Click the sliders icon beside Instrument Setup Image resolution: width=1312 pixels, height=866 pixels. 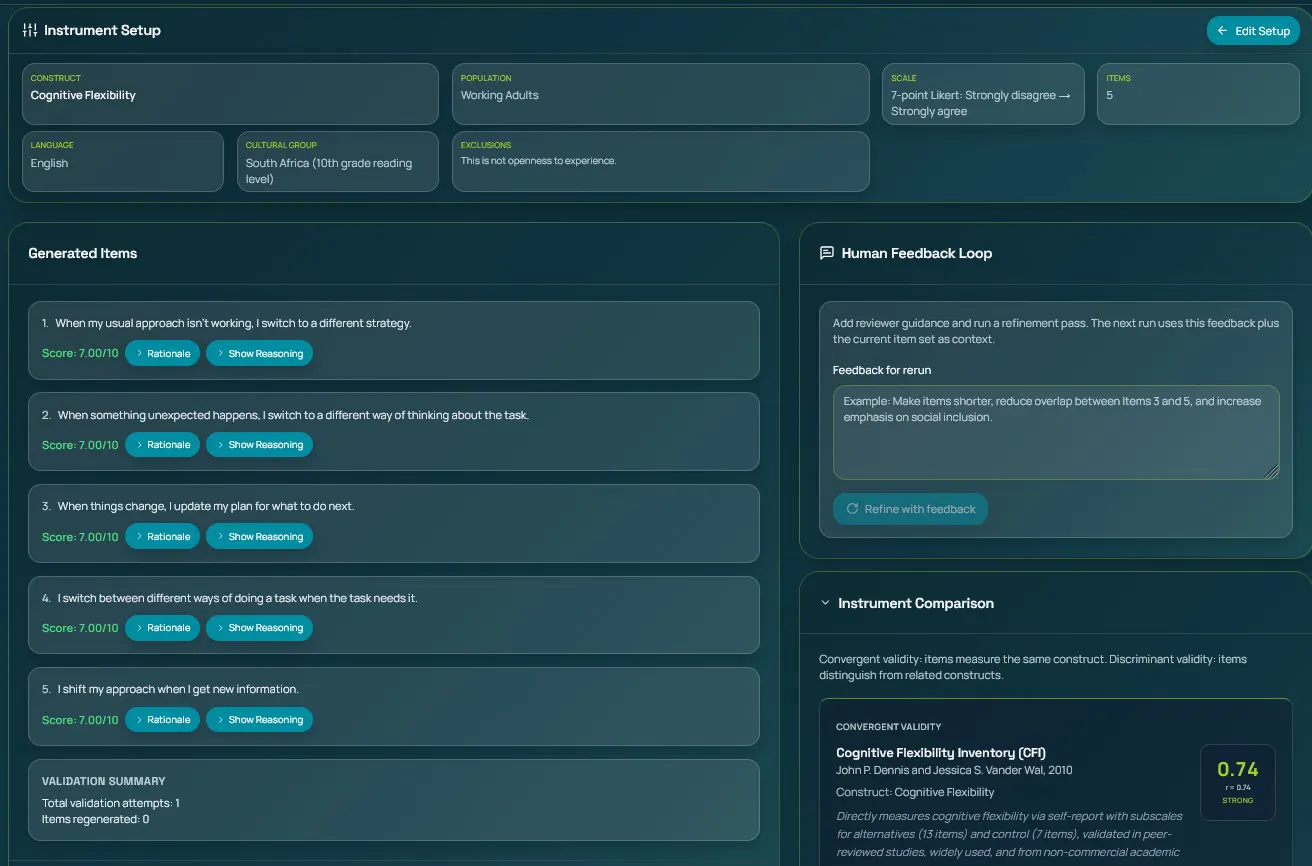(30, 30)
